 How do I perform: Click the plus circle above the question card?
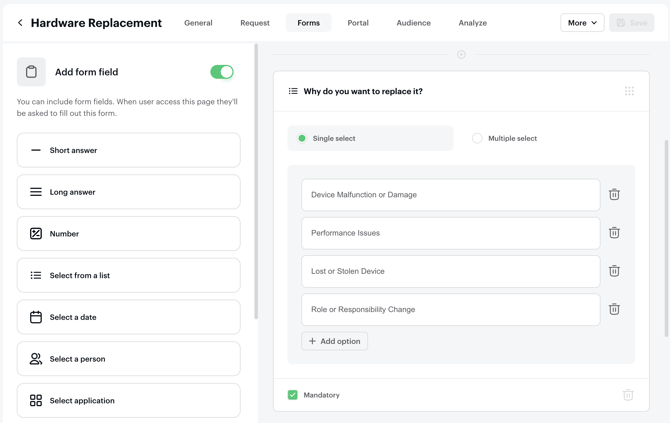[x=461, y=55]
